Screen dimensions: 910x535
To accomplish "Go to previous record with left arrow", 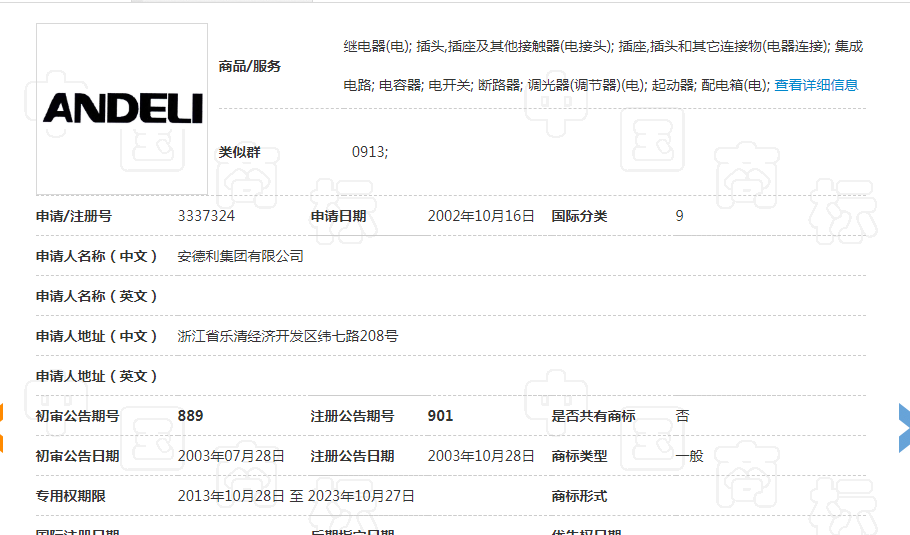I will click(x=2, y=428).
